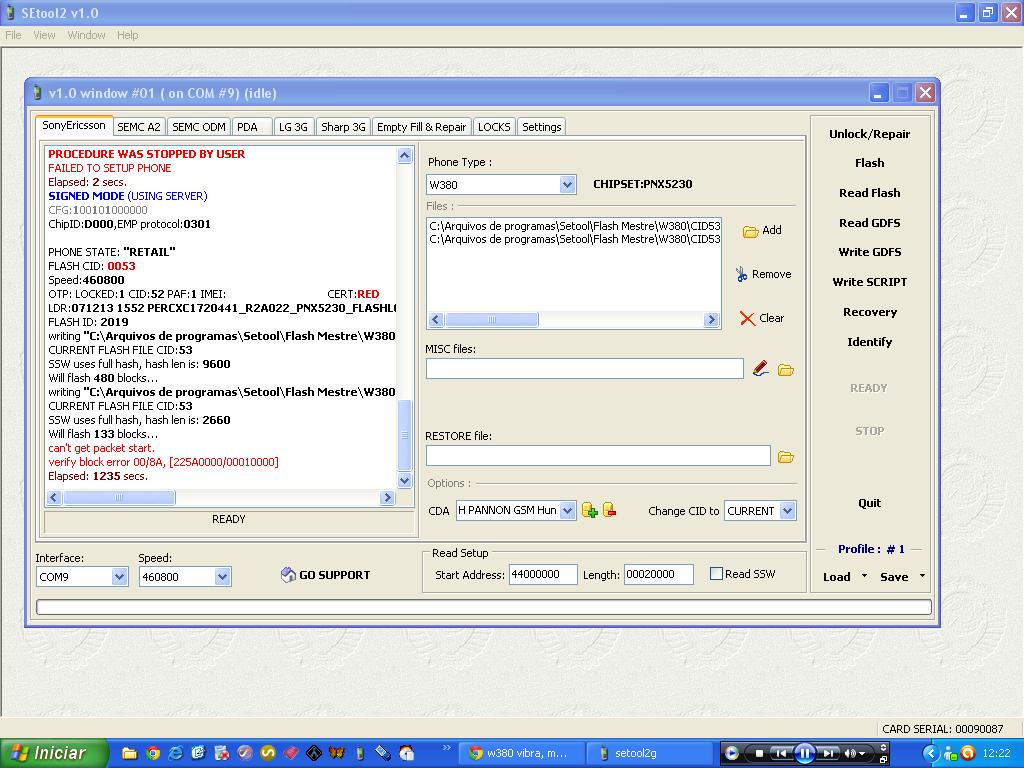Open the Help menu

pos(127,35)
